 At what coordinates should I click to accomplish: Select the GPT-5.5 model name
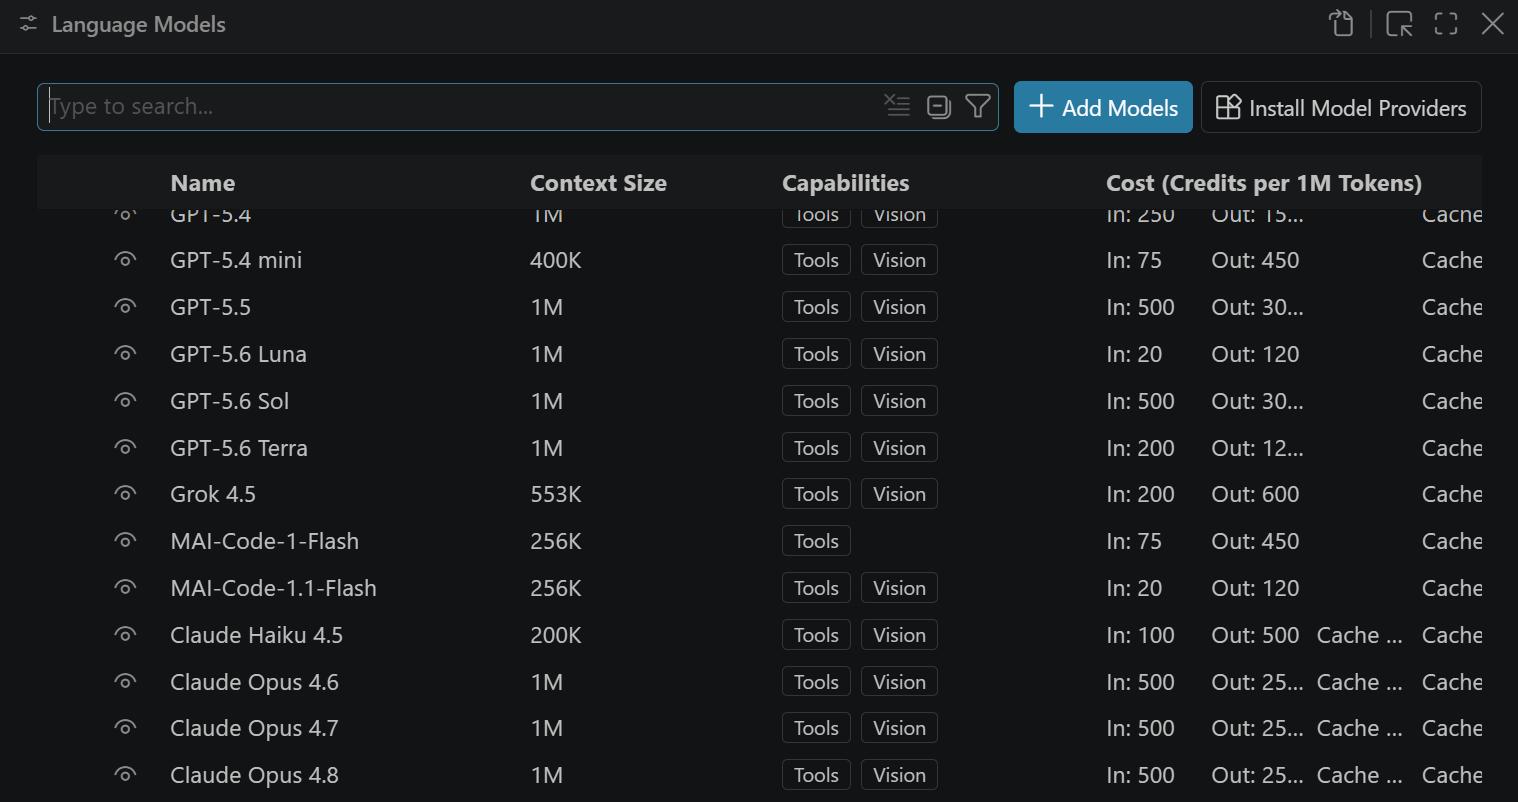pos(210,307)
